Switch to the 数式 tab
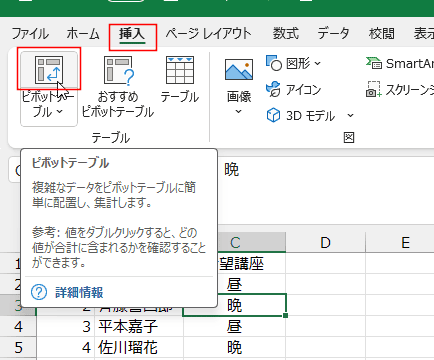Viewport: 434px width, 360px height. click(x=285, y=34)
